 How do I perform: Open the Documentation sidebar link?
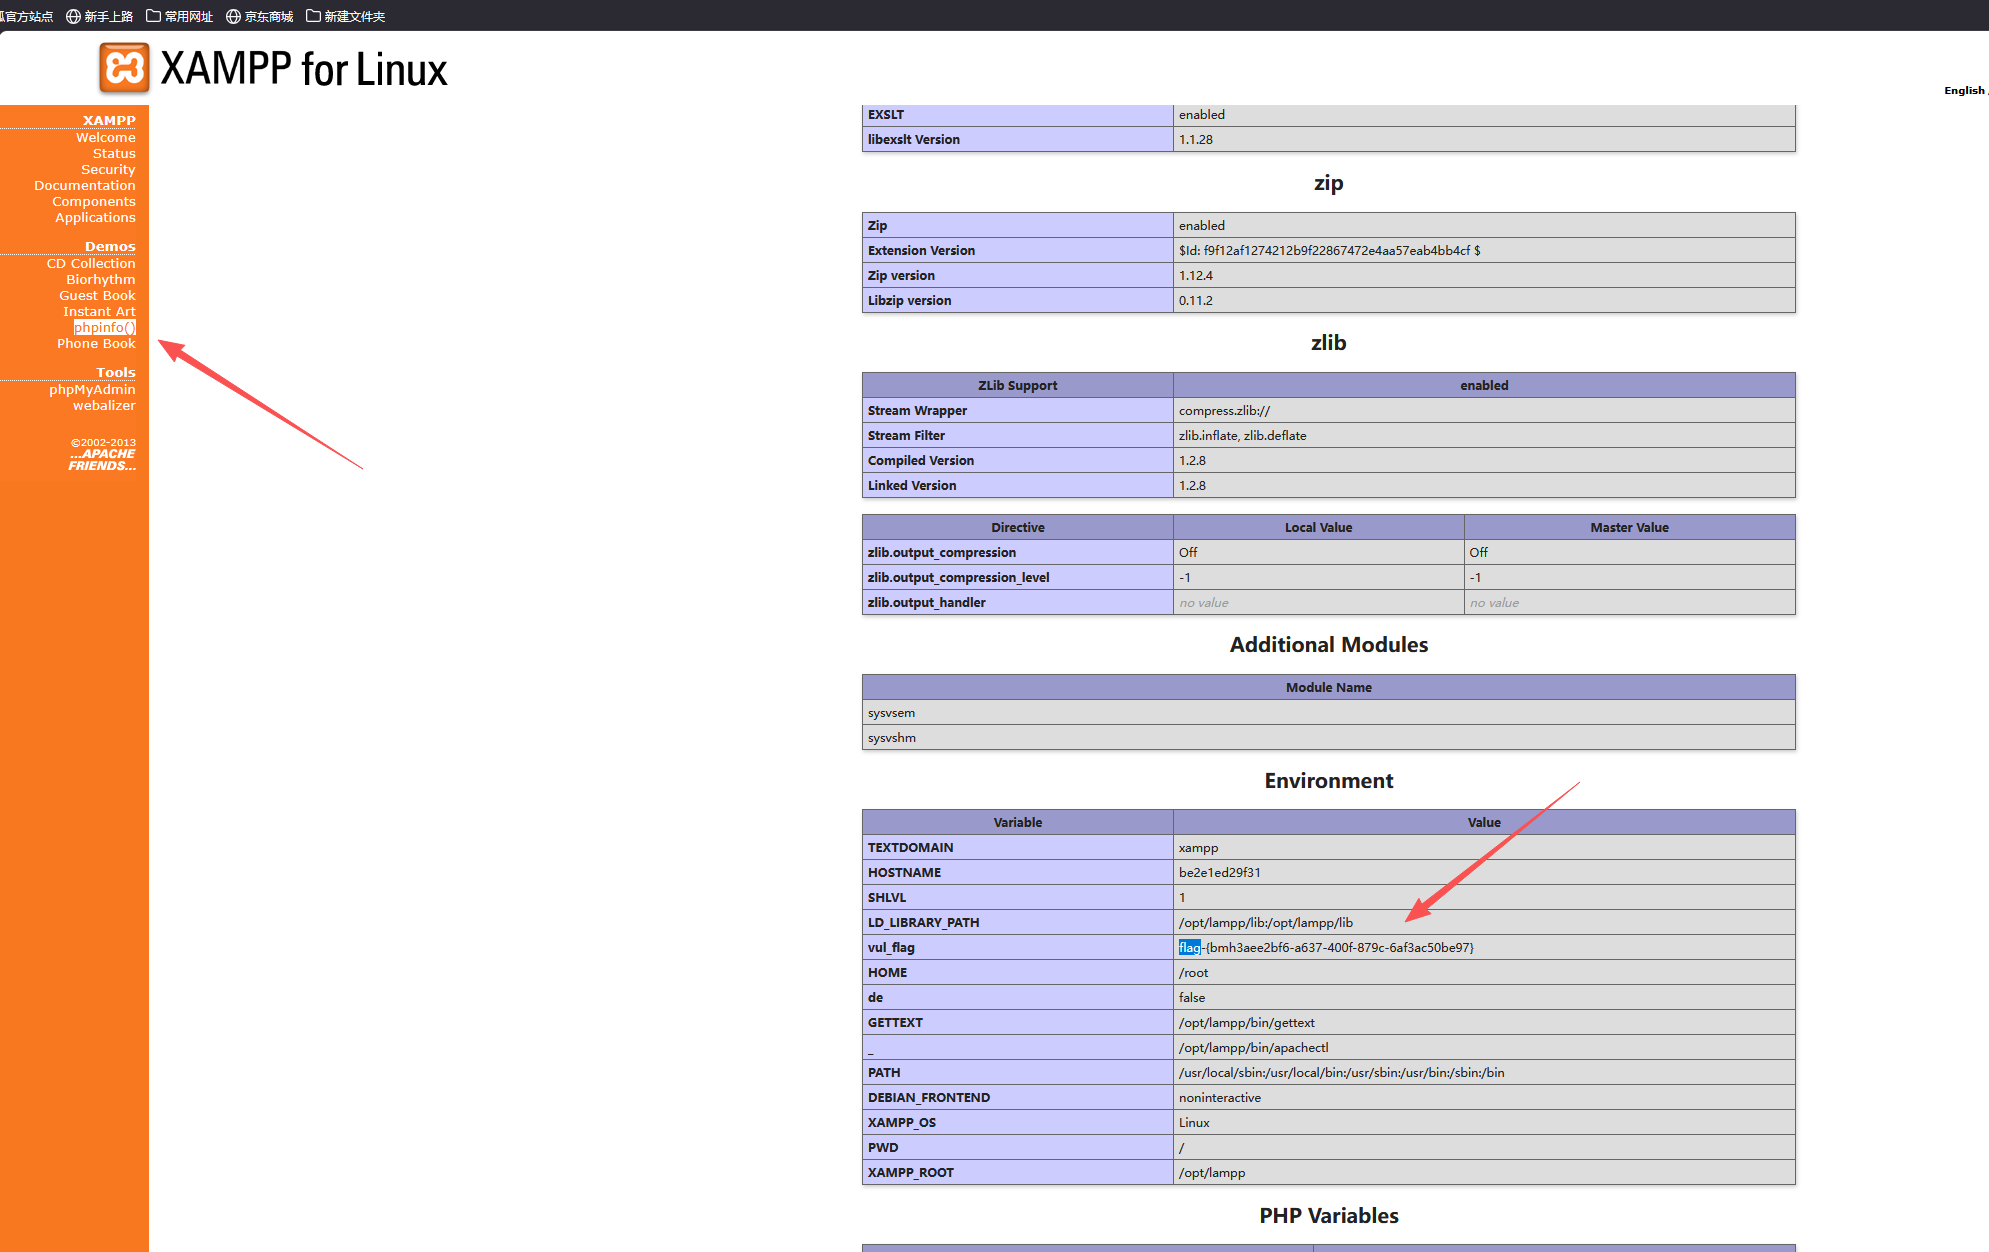[x=85, y=185]
